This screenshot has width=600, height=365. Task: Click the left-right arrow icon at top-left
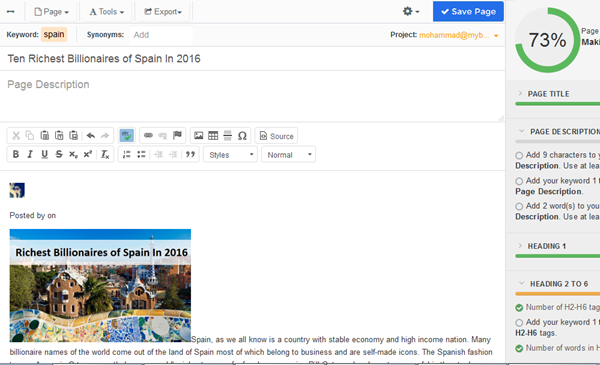(x=11, y=12)
